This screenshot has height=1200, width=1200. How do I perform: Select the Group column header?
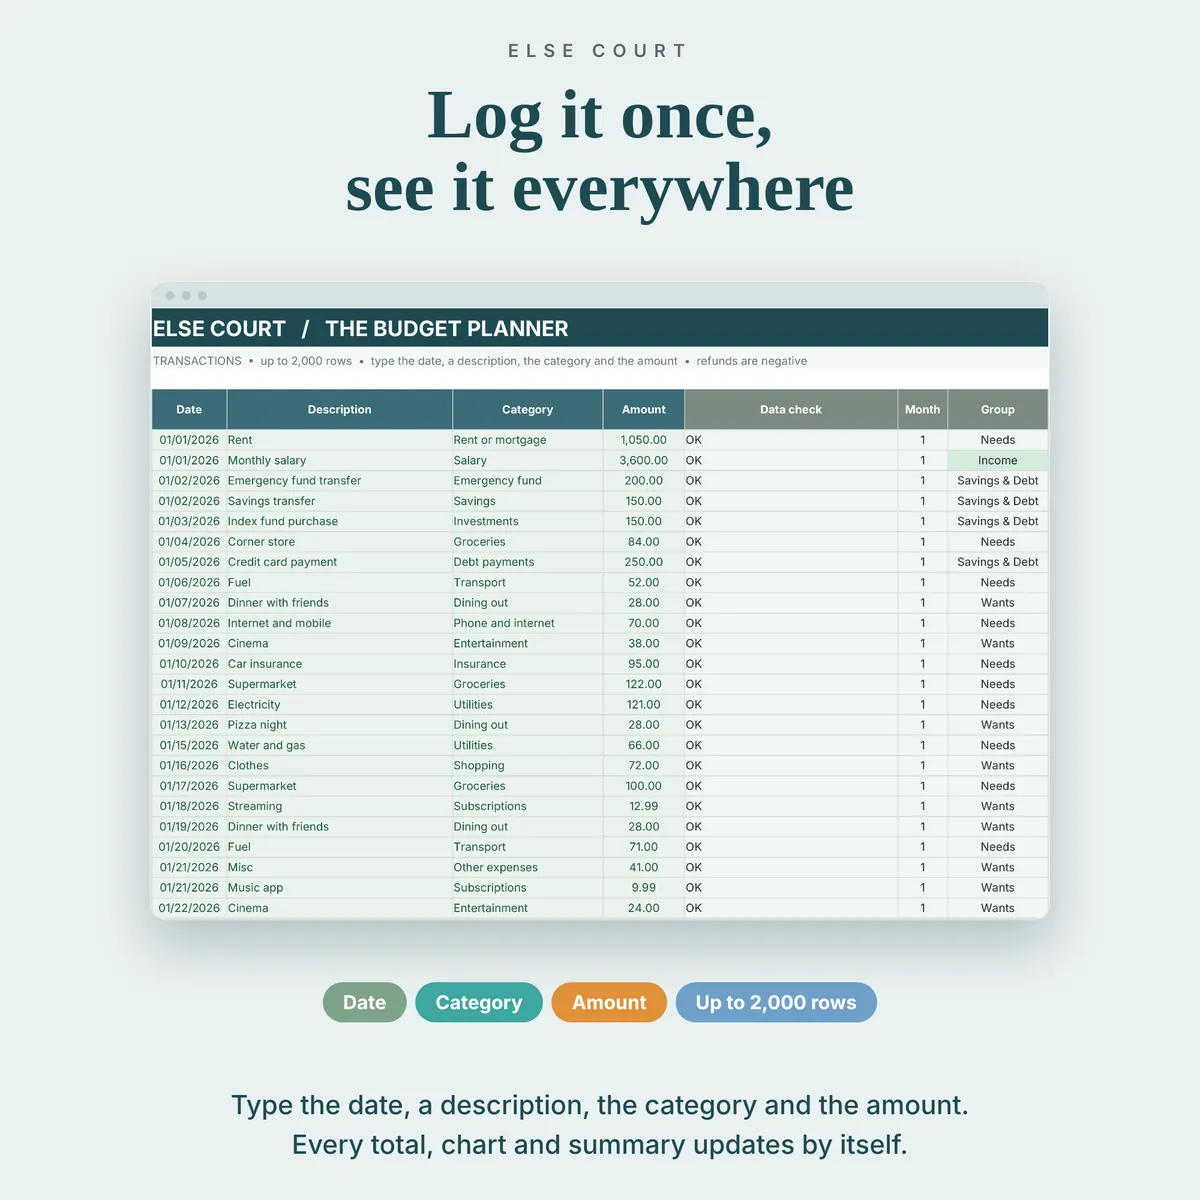[998, 409]
